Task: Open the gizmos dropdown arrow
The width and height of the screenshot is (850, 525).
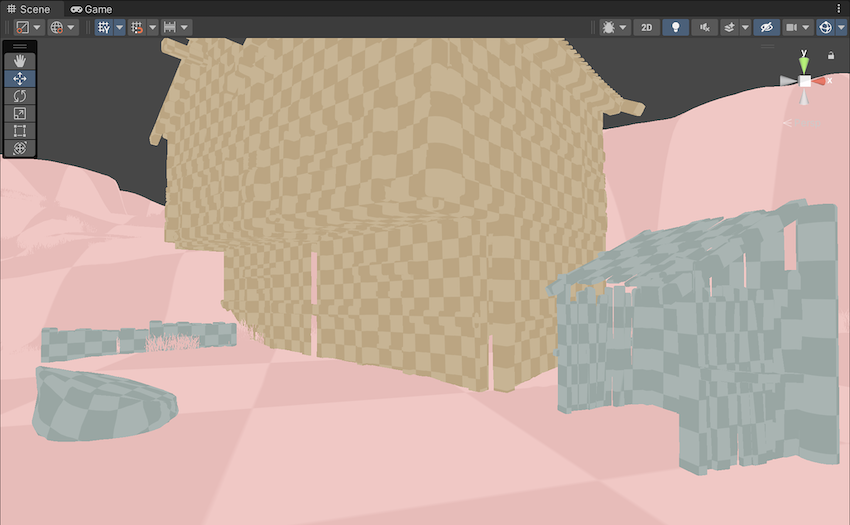Action: pyautogui.click(x=840, y=27)
